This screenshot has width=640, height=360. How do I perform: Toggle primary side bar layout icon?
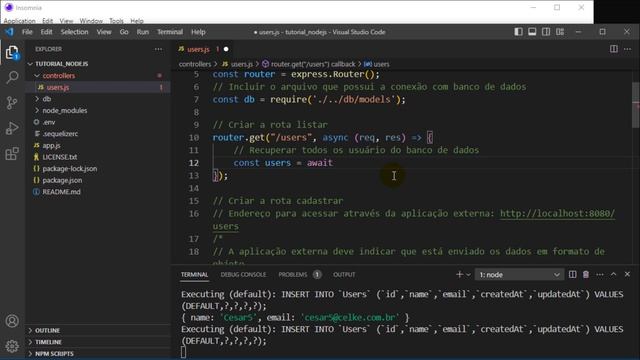[x=518, y=32]
